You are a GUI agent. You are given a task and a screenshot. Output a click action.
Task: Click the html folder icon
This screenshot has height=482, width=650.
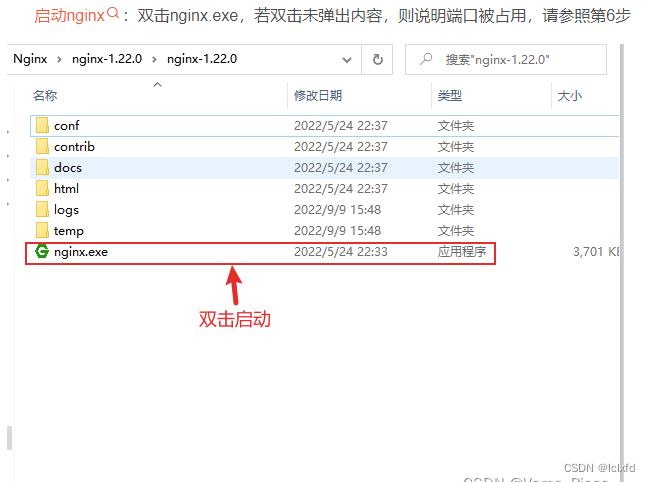(x=42, y=189)
